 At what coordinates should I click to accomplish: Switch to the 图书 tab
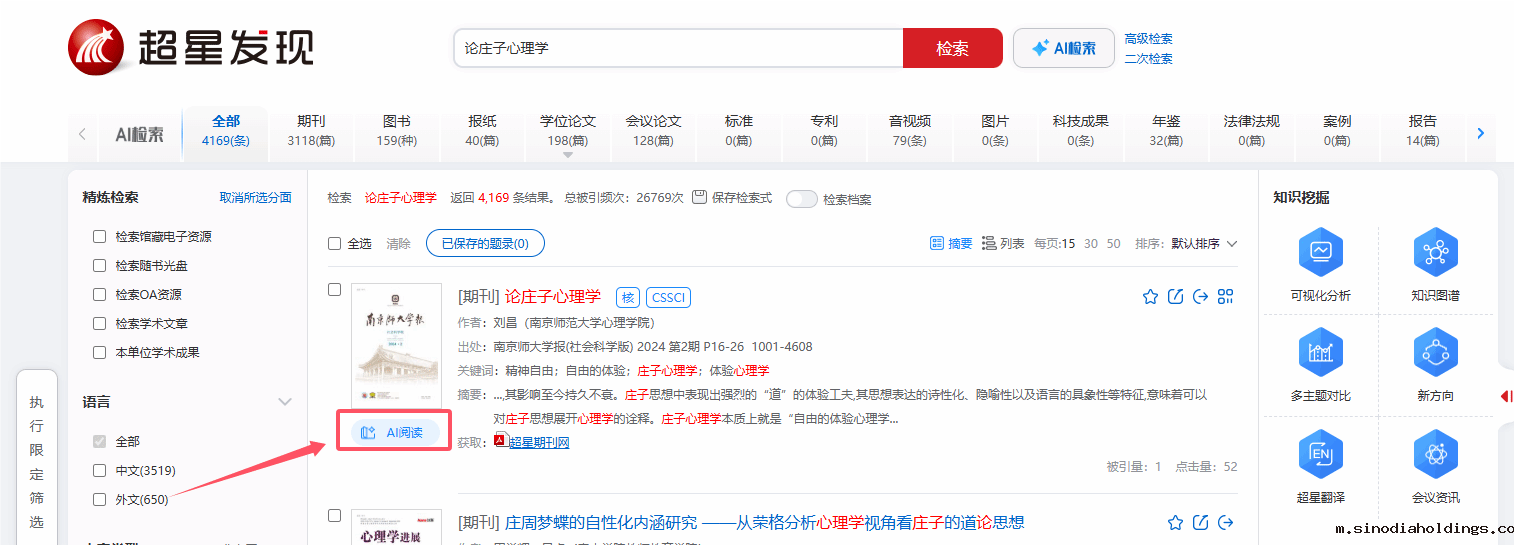coord(397,130)
